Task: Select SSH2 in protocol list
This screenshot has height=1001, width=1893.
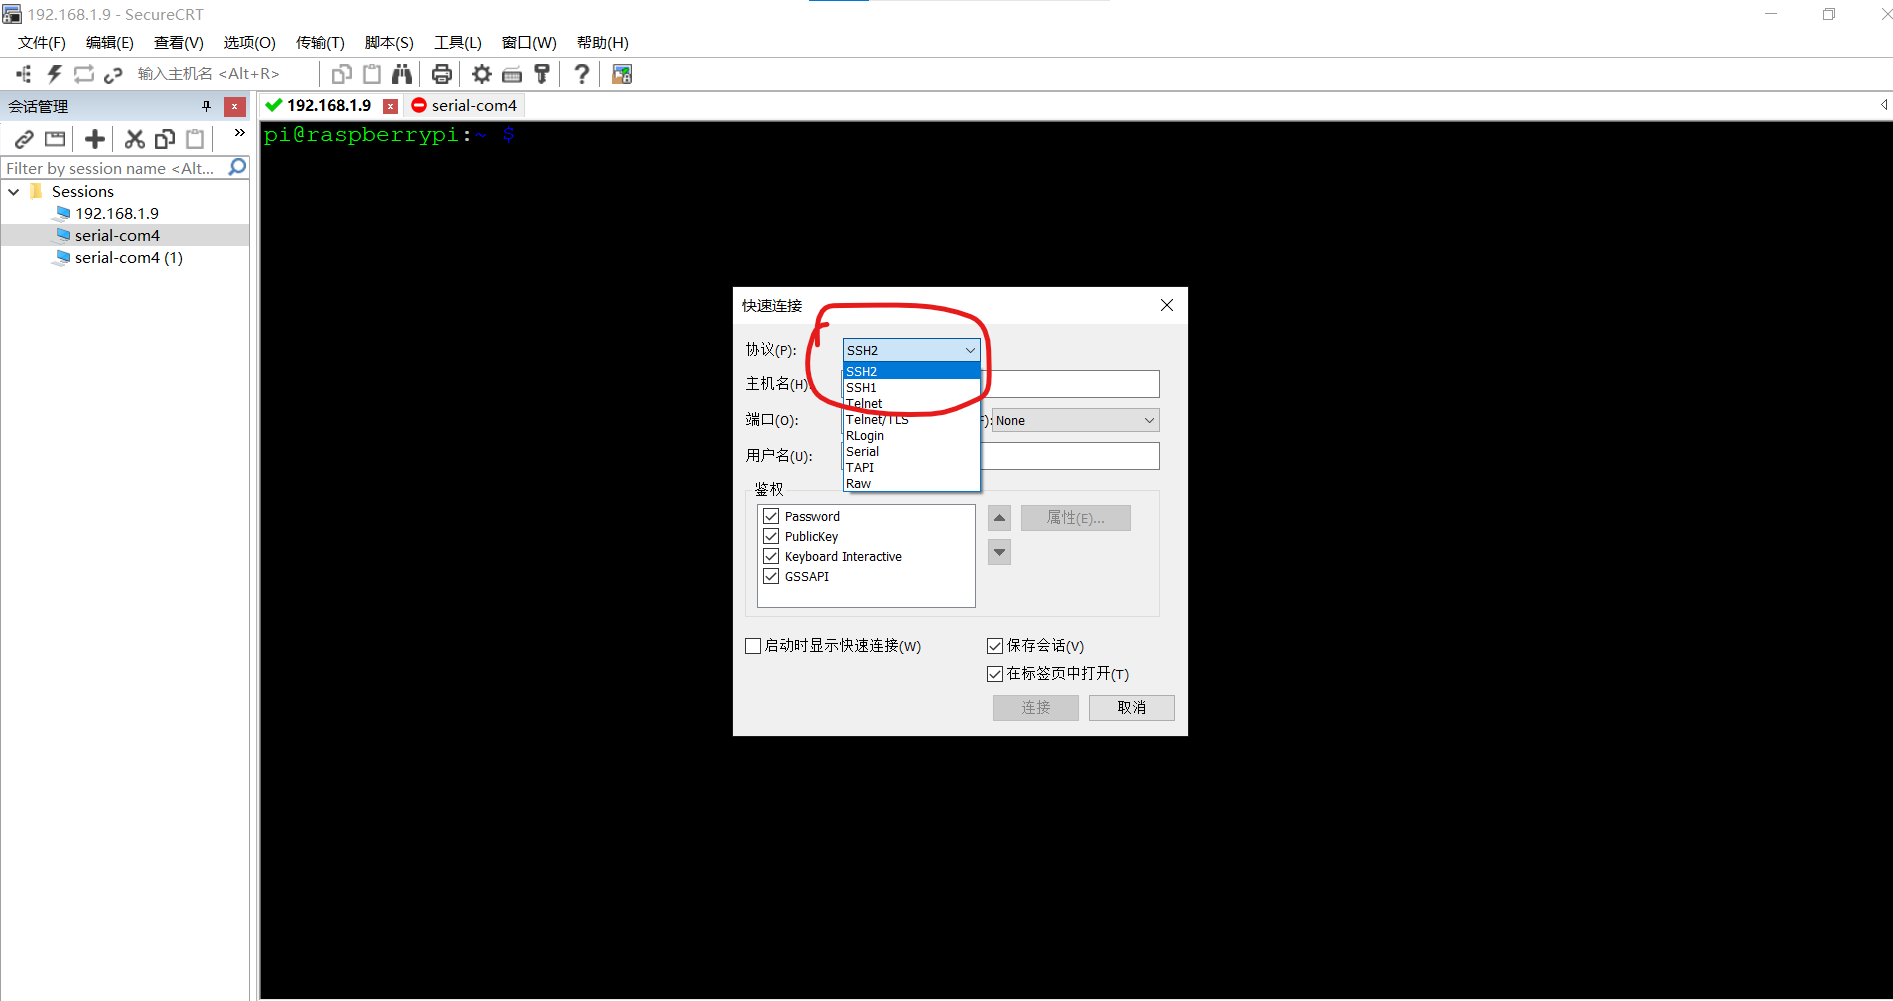Action: pyautogui.click(x=911, y=371)
